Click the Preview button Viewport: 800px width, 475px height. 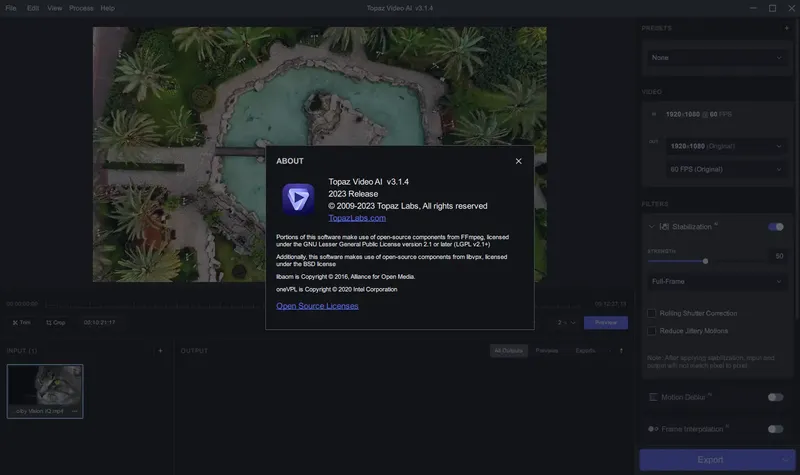606,322
